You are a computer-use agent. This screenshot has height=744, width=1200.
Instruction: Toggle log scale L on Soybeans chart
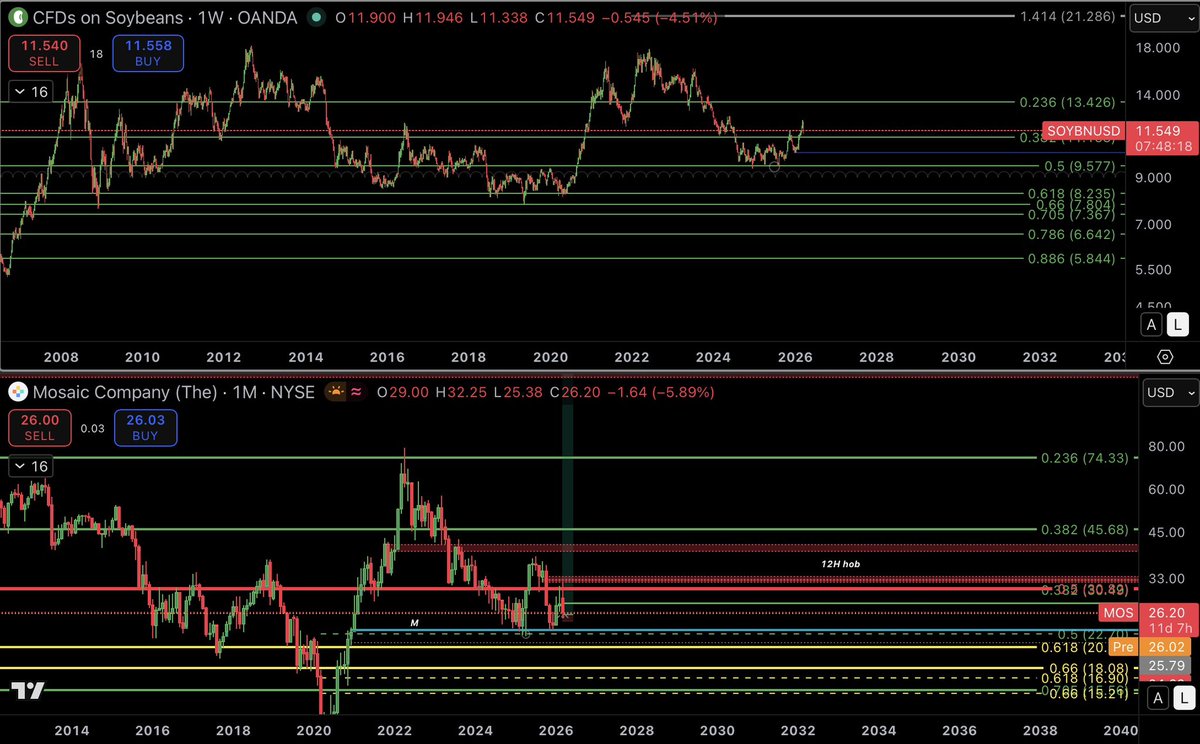pyautogui.click(x=1179, y=324)
